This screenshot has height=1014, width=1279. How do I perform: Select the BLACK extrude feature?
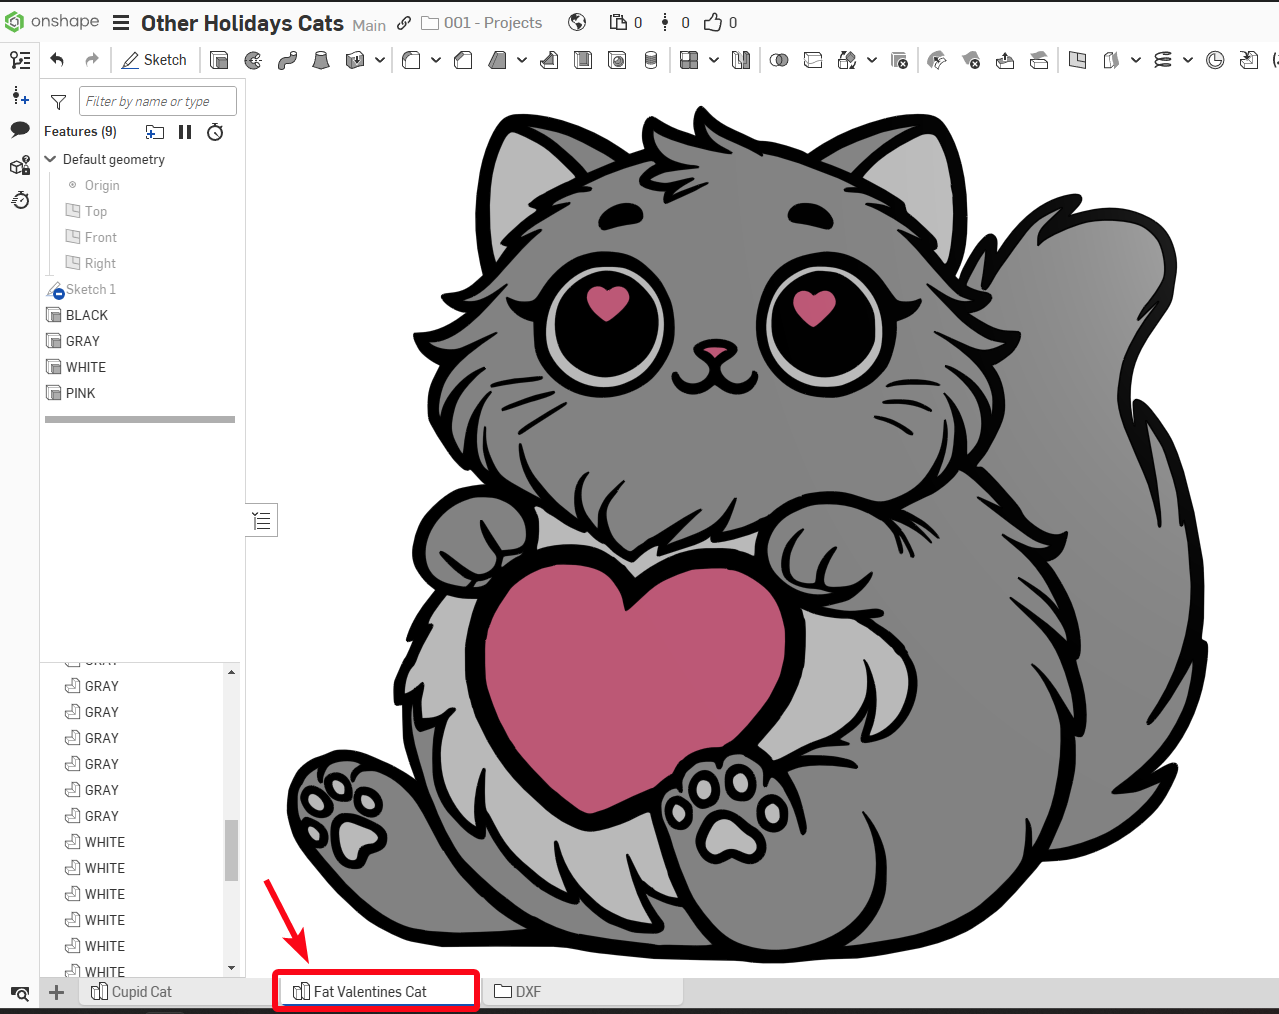click(87, 315)
